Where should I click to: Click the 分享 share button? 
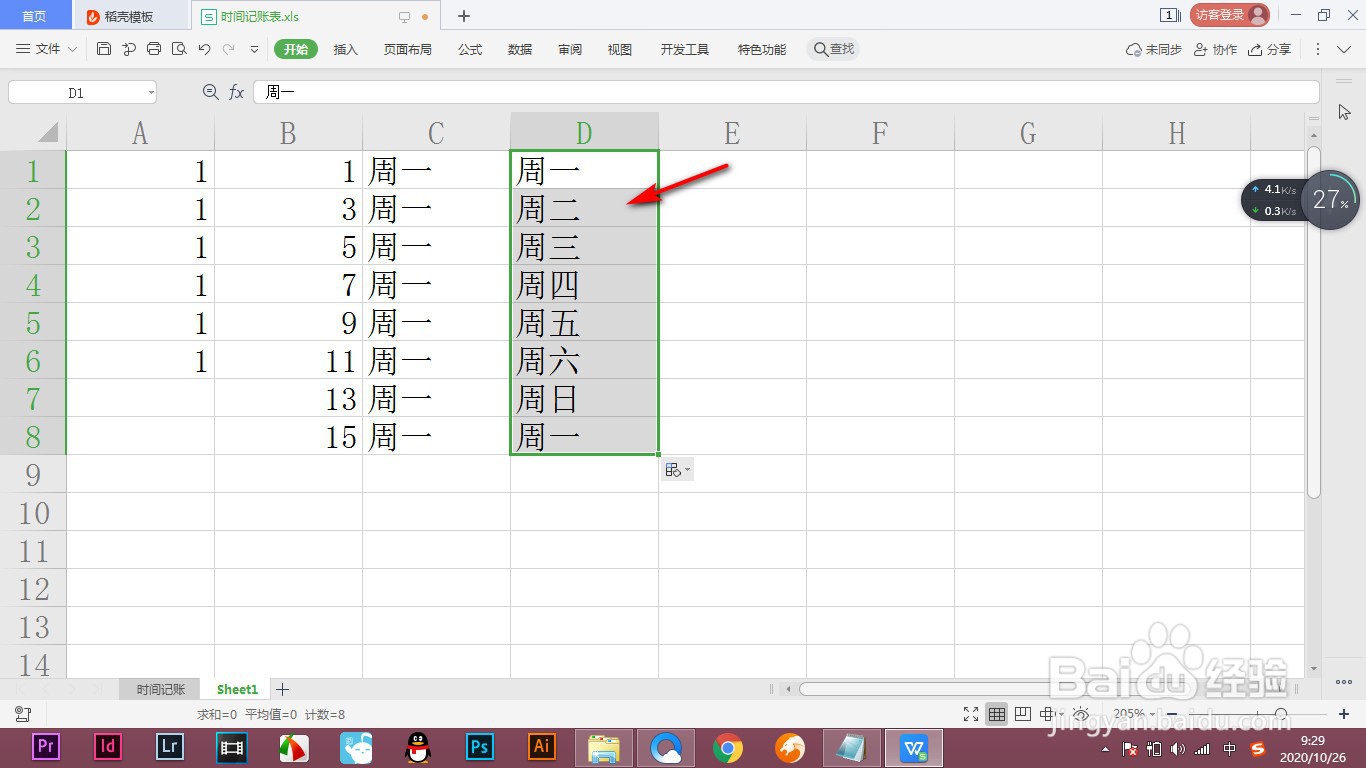pyautogui.click(x=1277, y=48)
